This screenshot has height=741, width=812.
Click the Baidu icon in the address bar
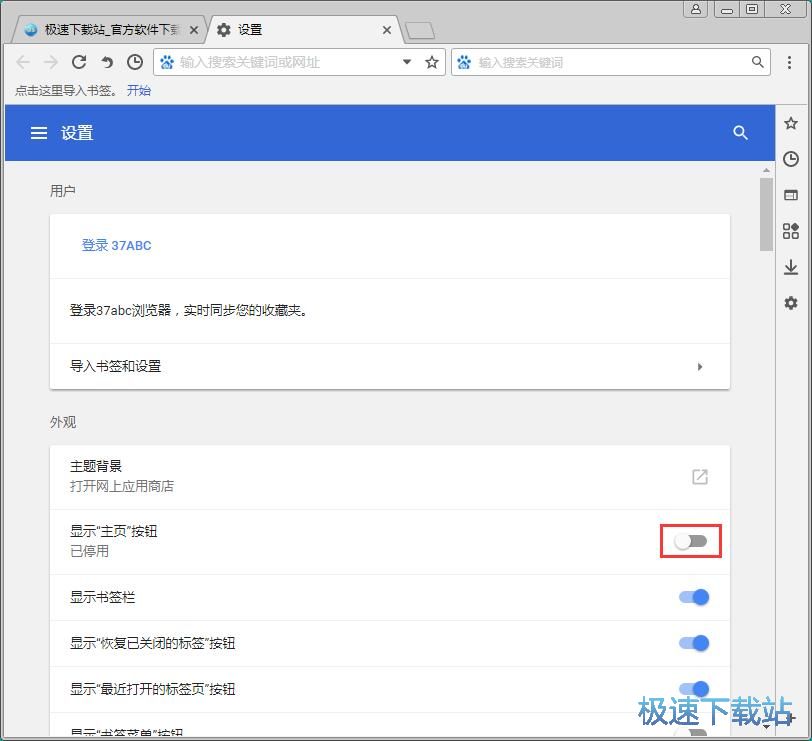[166, 61]
